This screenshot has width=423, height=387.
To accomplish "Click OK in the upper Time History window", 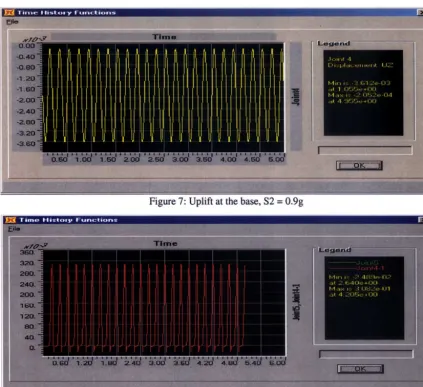I will (359, 165).
